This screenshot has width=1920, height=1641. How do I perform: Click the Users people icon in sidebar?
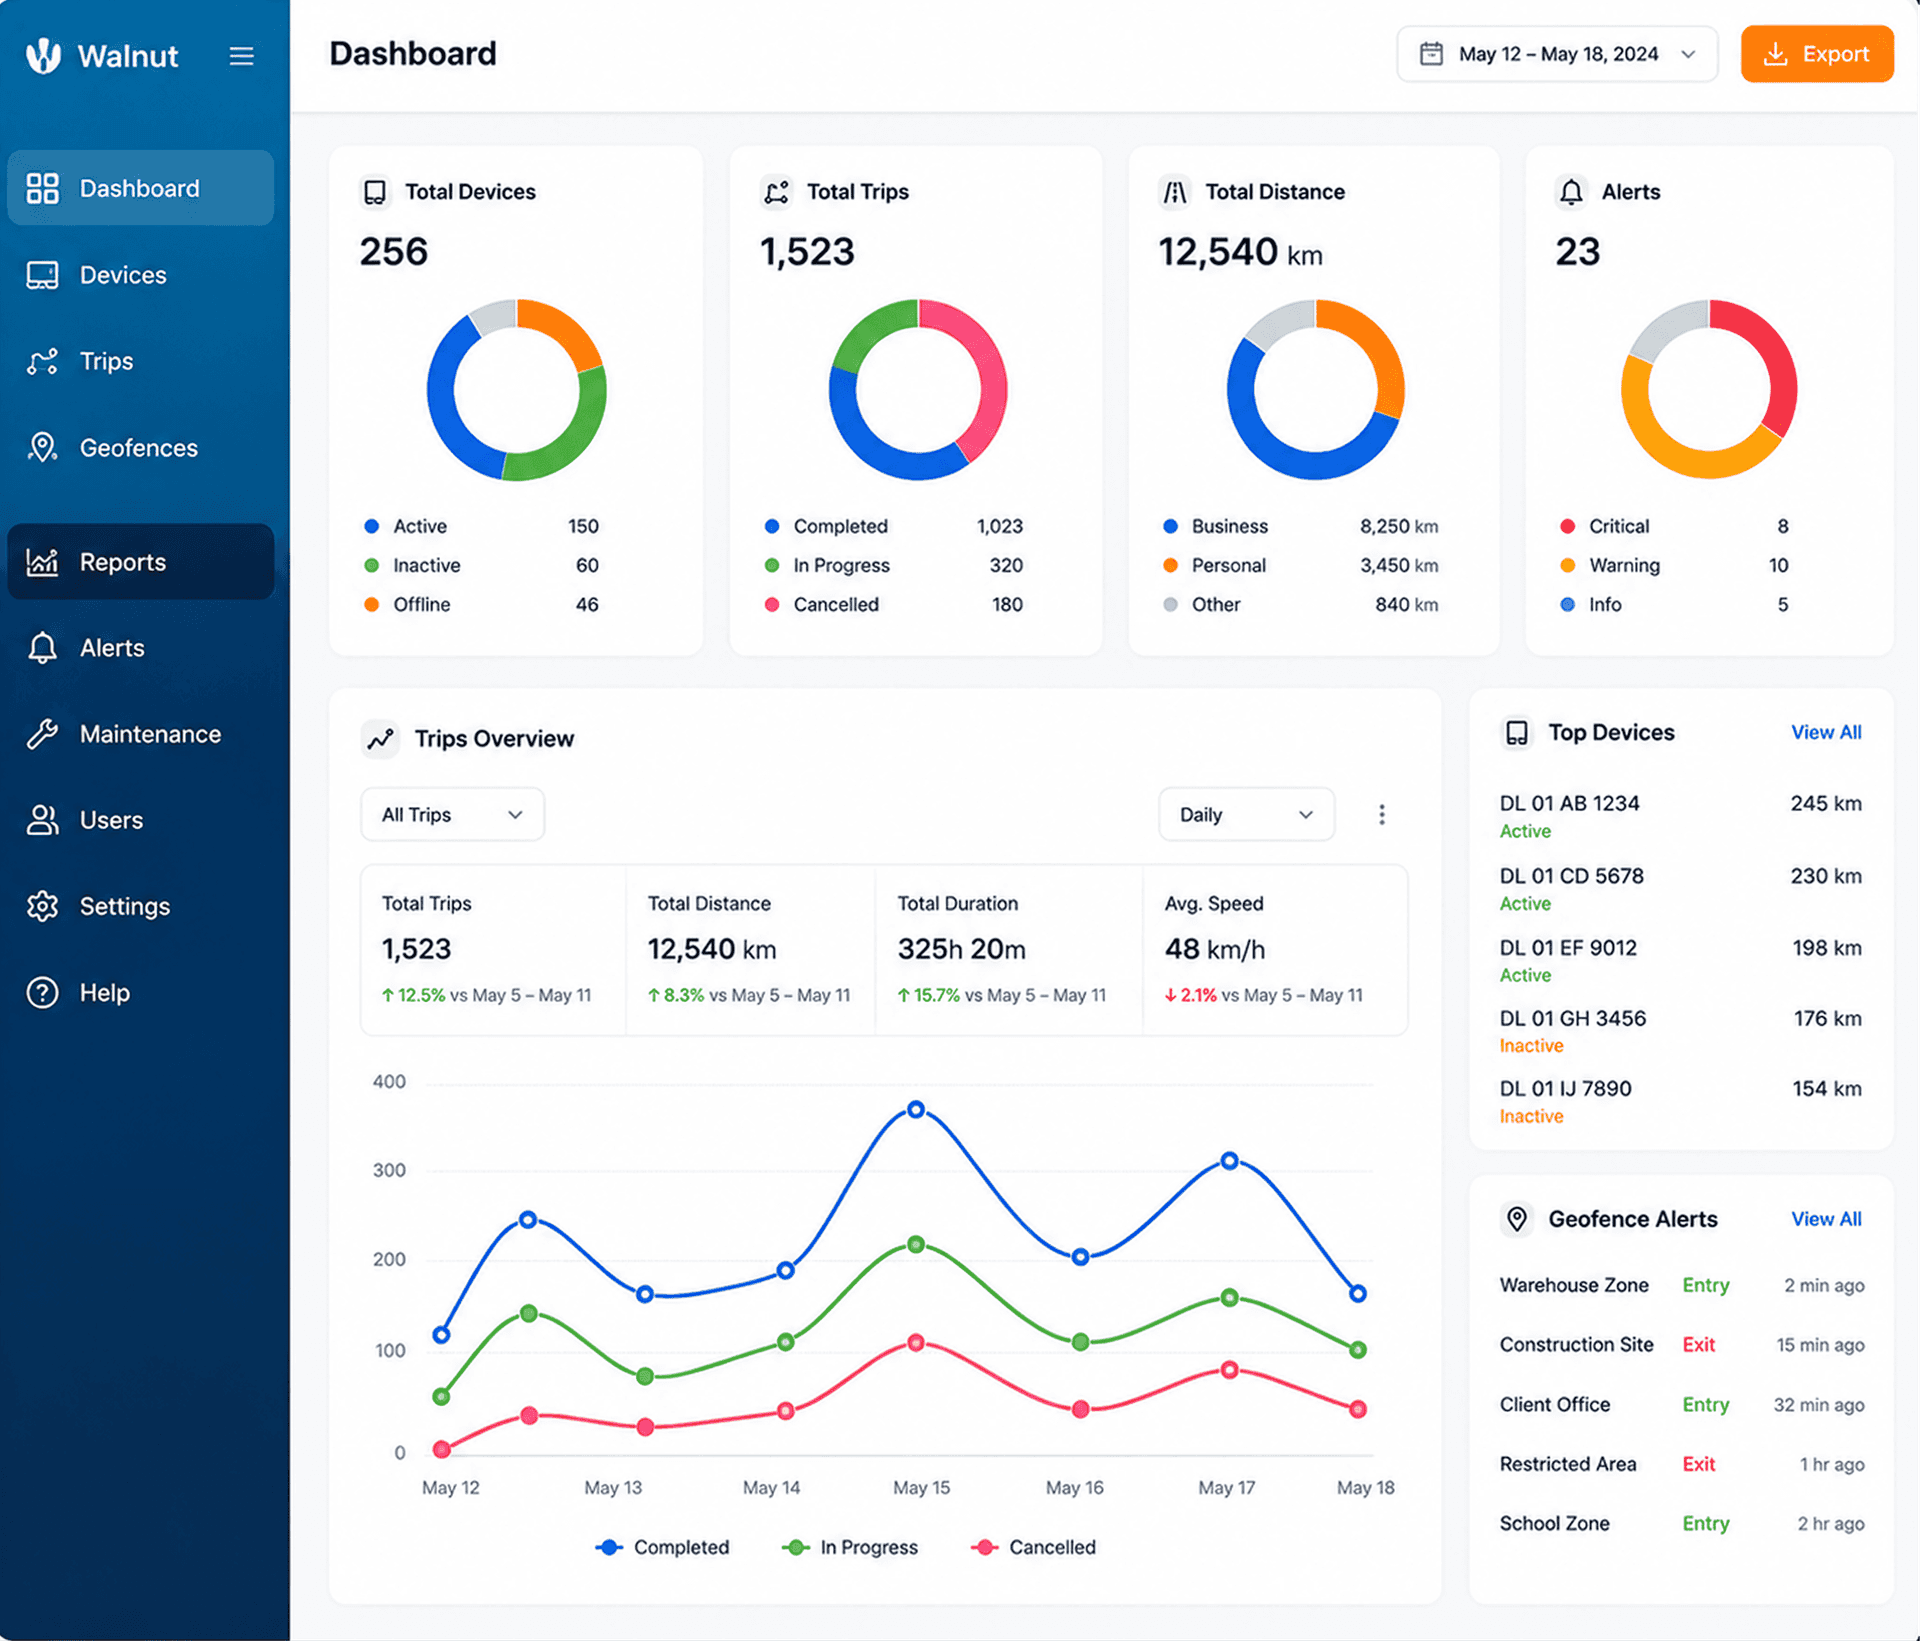(x=42, y=820)
